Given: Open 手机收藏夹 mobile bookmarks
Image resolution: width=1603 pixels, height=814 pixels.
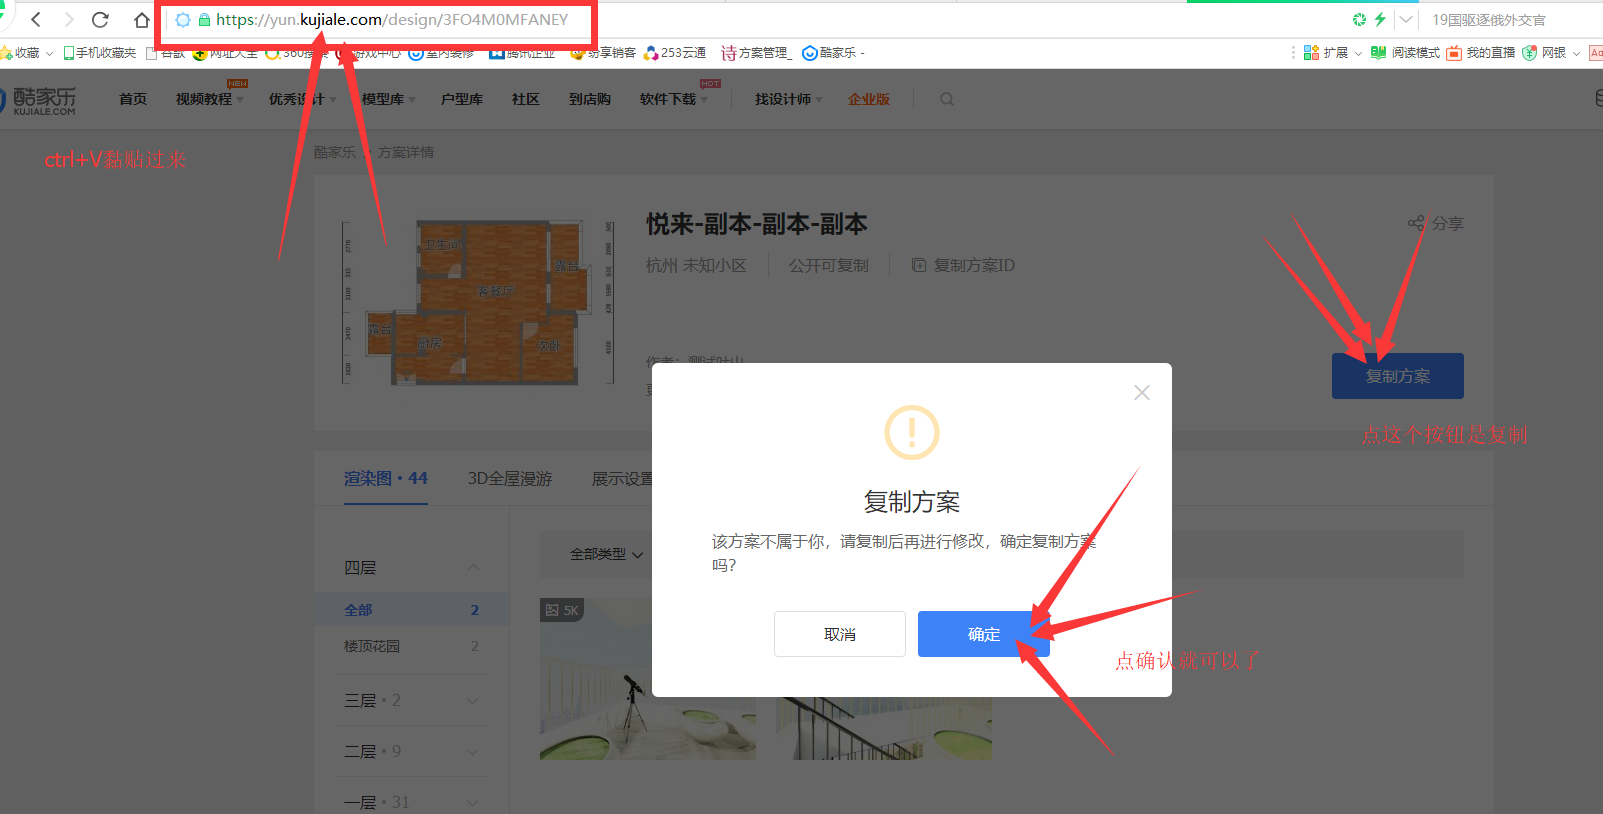Looking at the screenshot, I should [99, 53].
